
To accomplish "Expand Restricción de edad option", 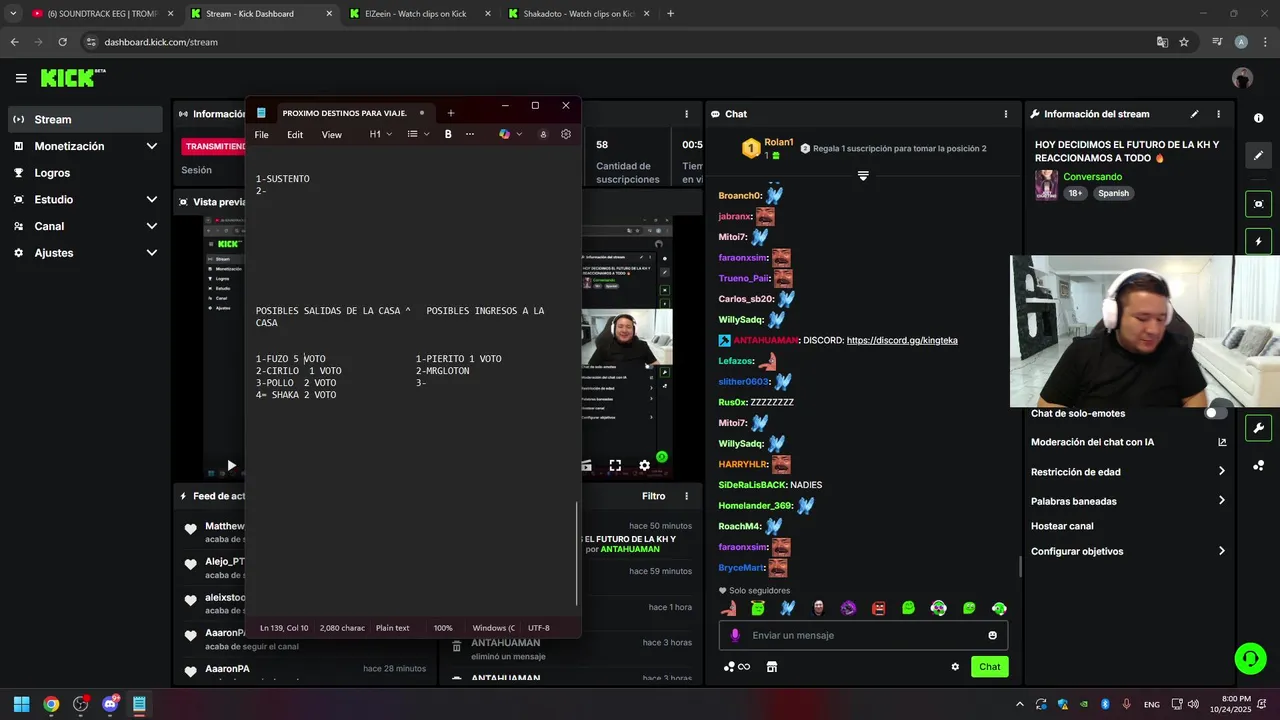I will pyautogui.click(x=1128, y=472).
